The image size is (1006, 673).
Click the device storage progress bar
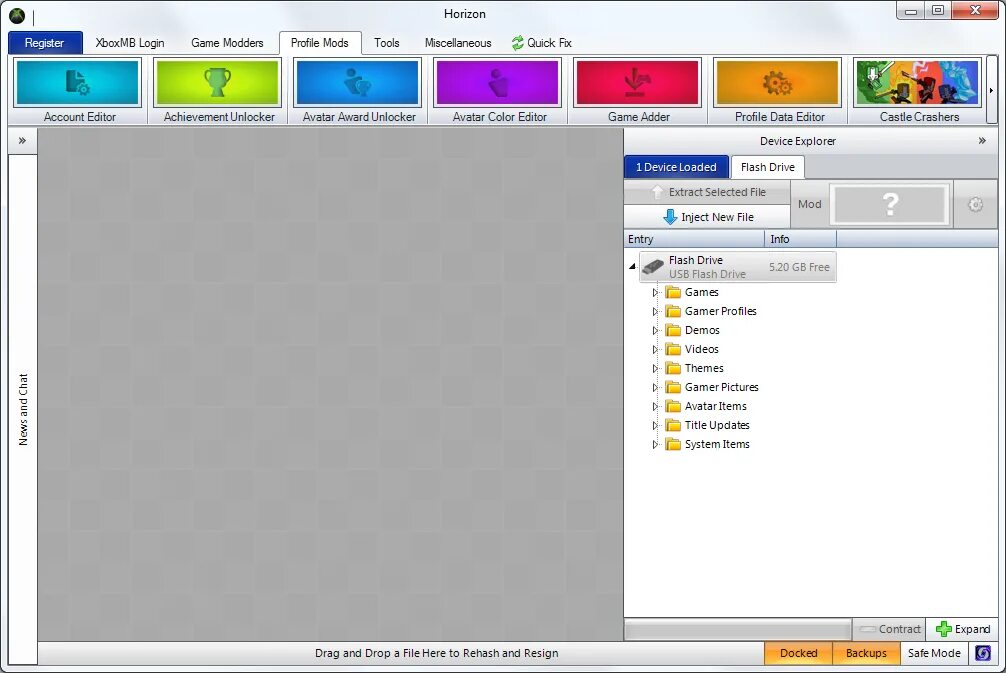(738, 629)
